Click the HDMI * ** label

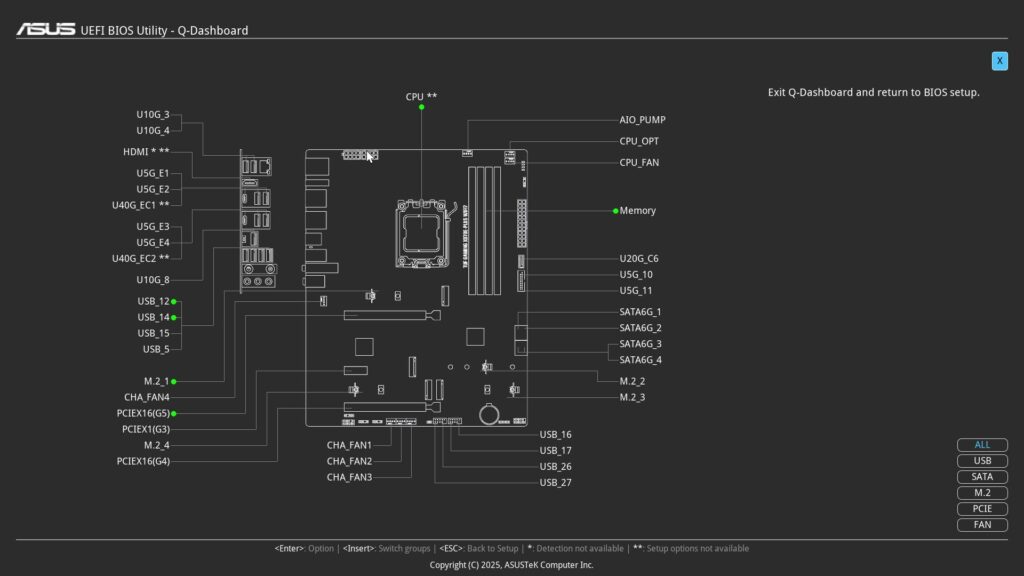point(146,152)
